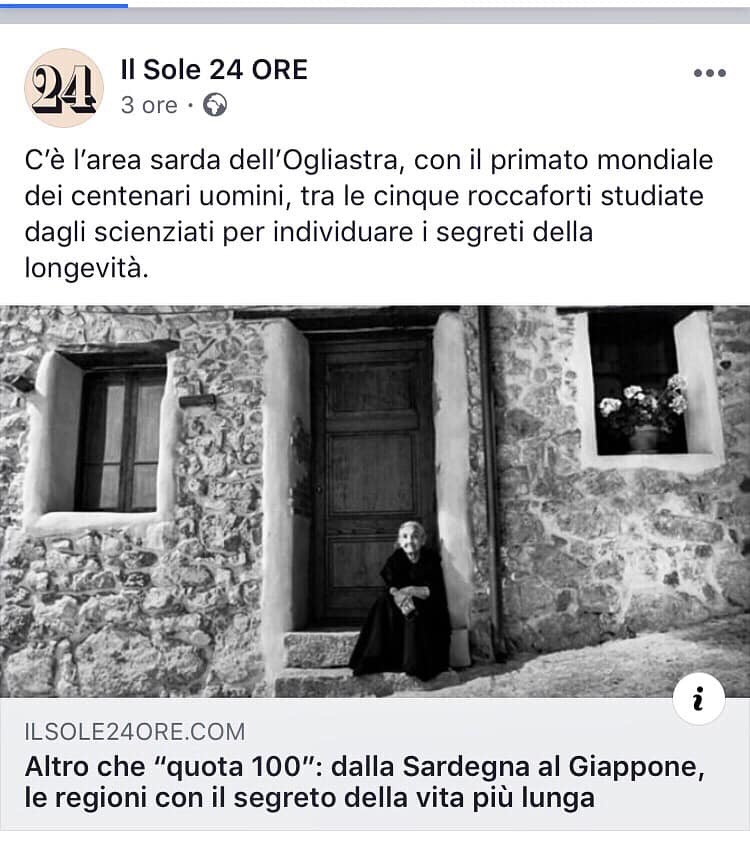
Task: Click the 'le regioni con il segreto' headline line
Action: pyautogui.click(x=310, y=798)
